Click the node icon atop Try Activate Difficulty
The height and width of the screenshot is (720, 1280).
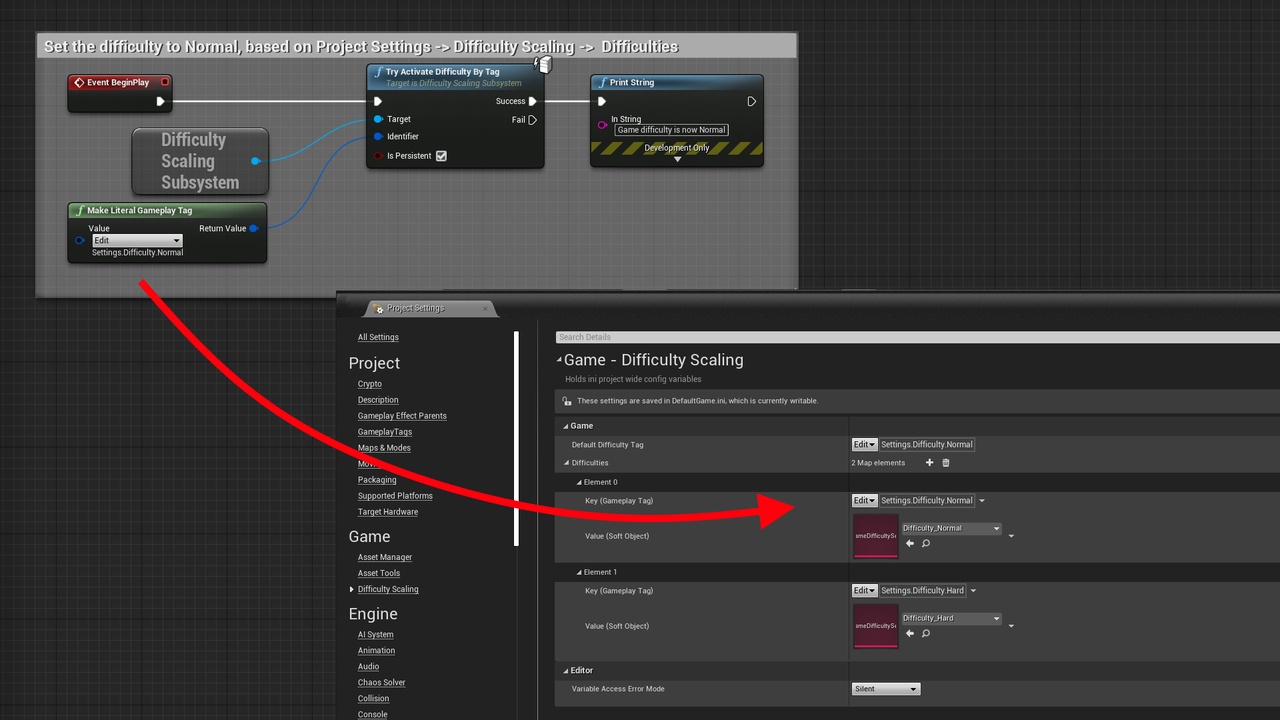pos(543,65)
